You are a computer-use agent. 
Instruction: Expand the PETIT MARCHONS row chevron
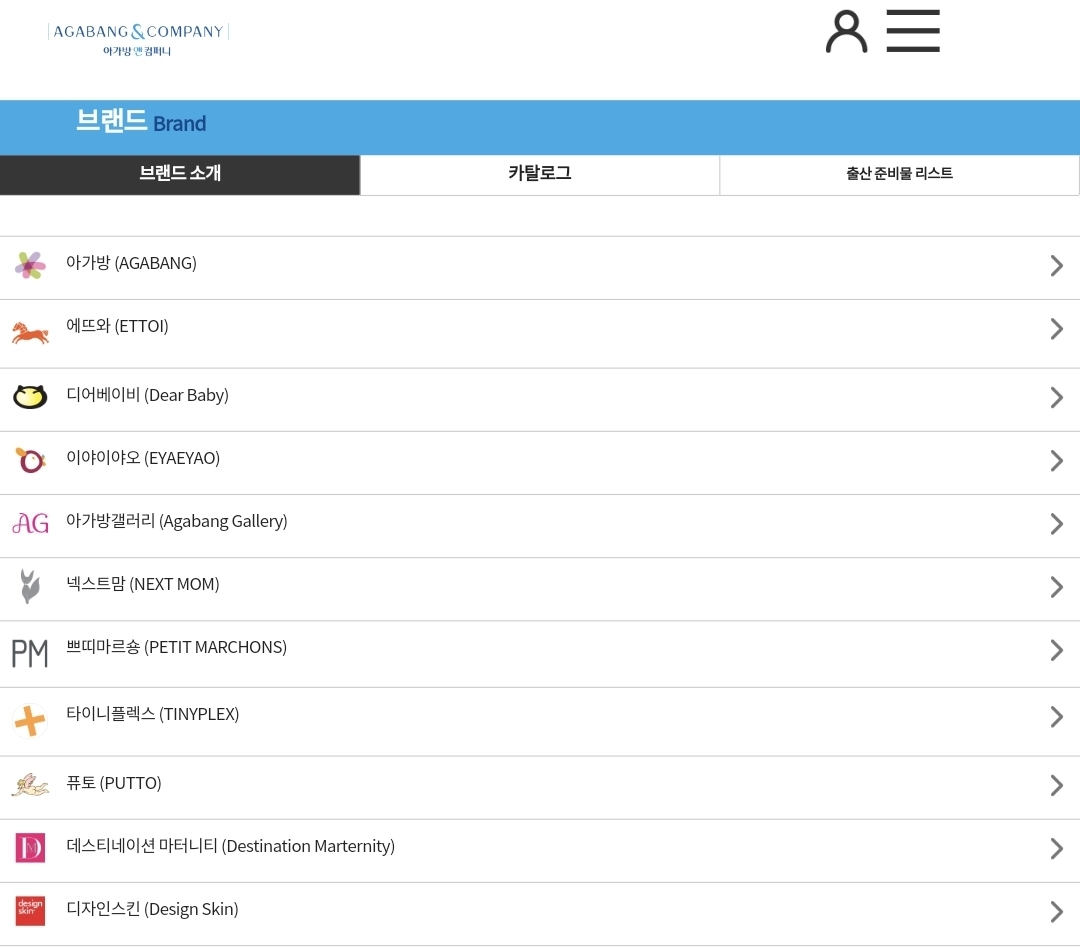click(1057, 650)
